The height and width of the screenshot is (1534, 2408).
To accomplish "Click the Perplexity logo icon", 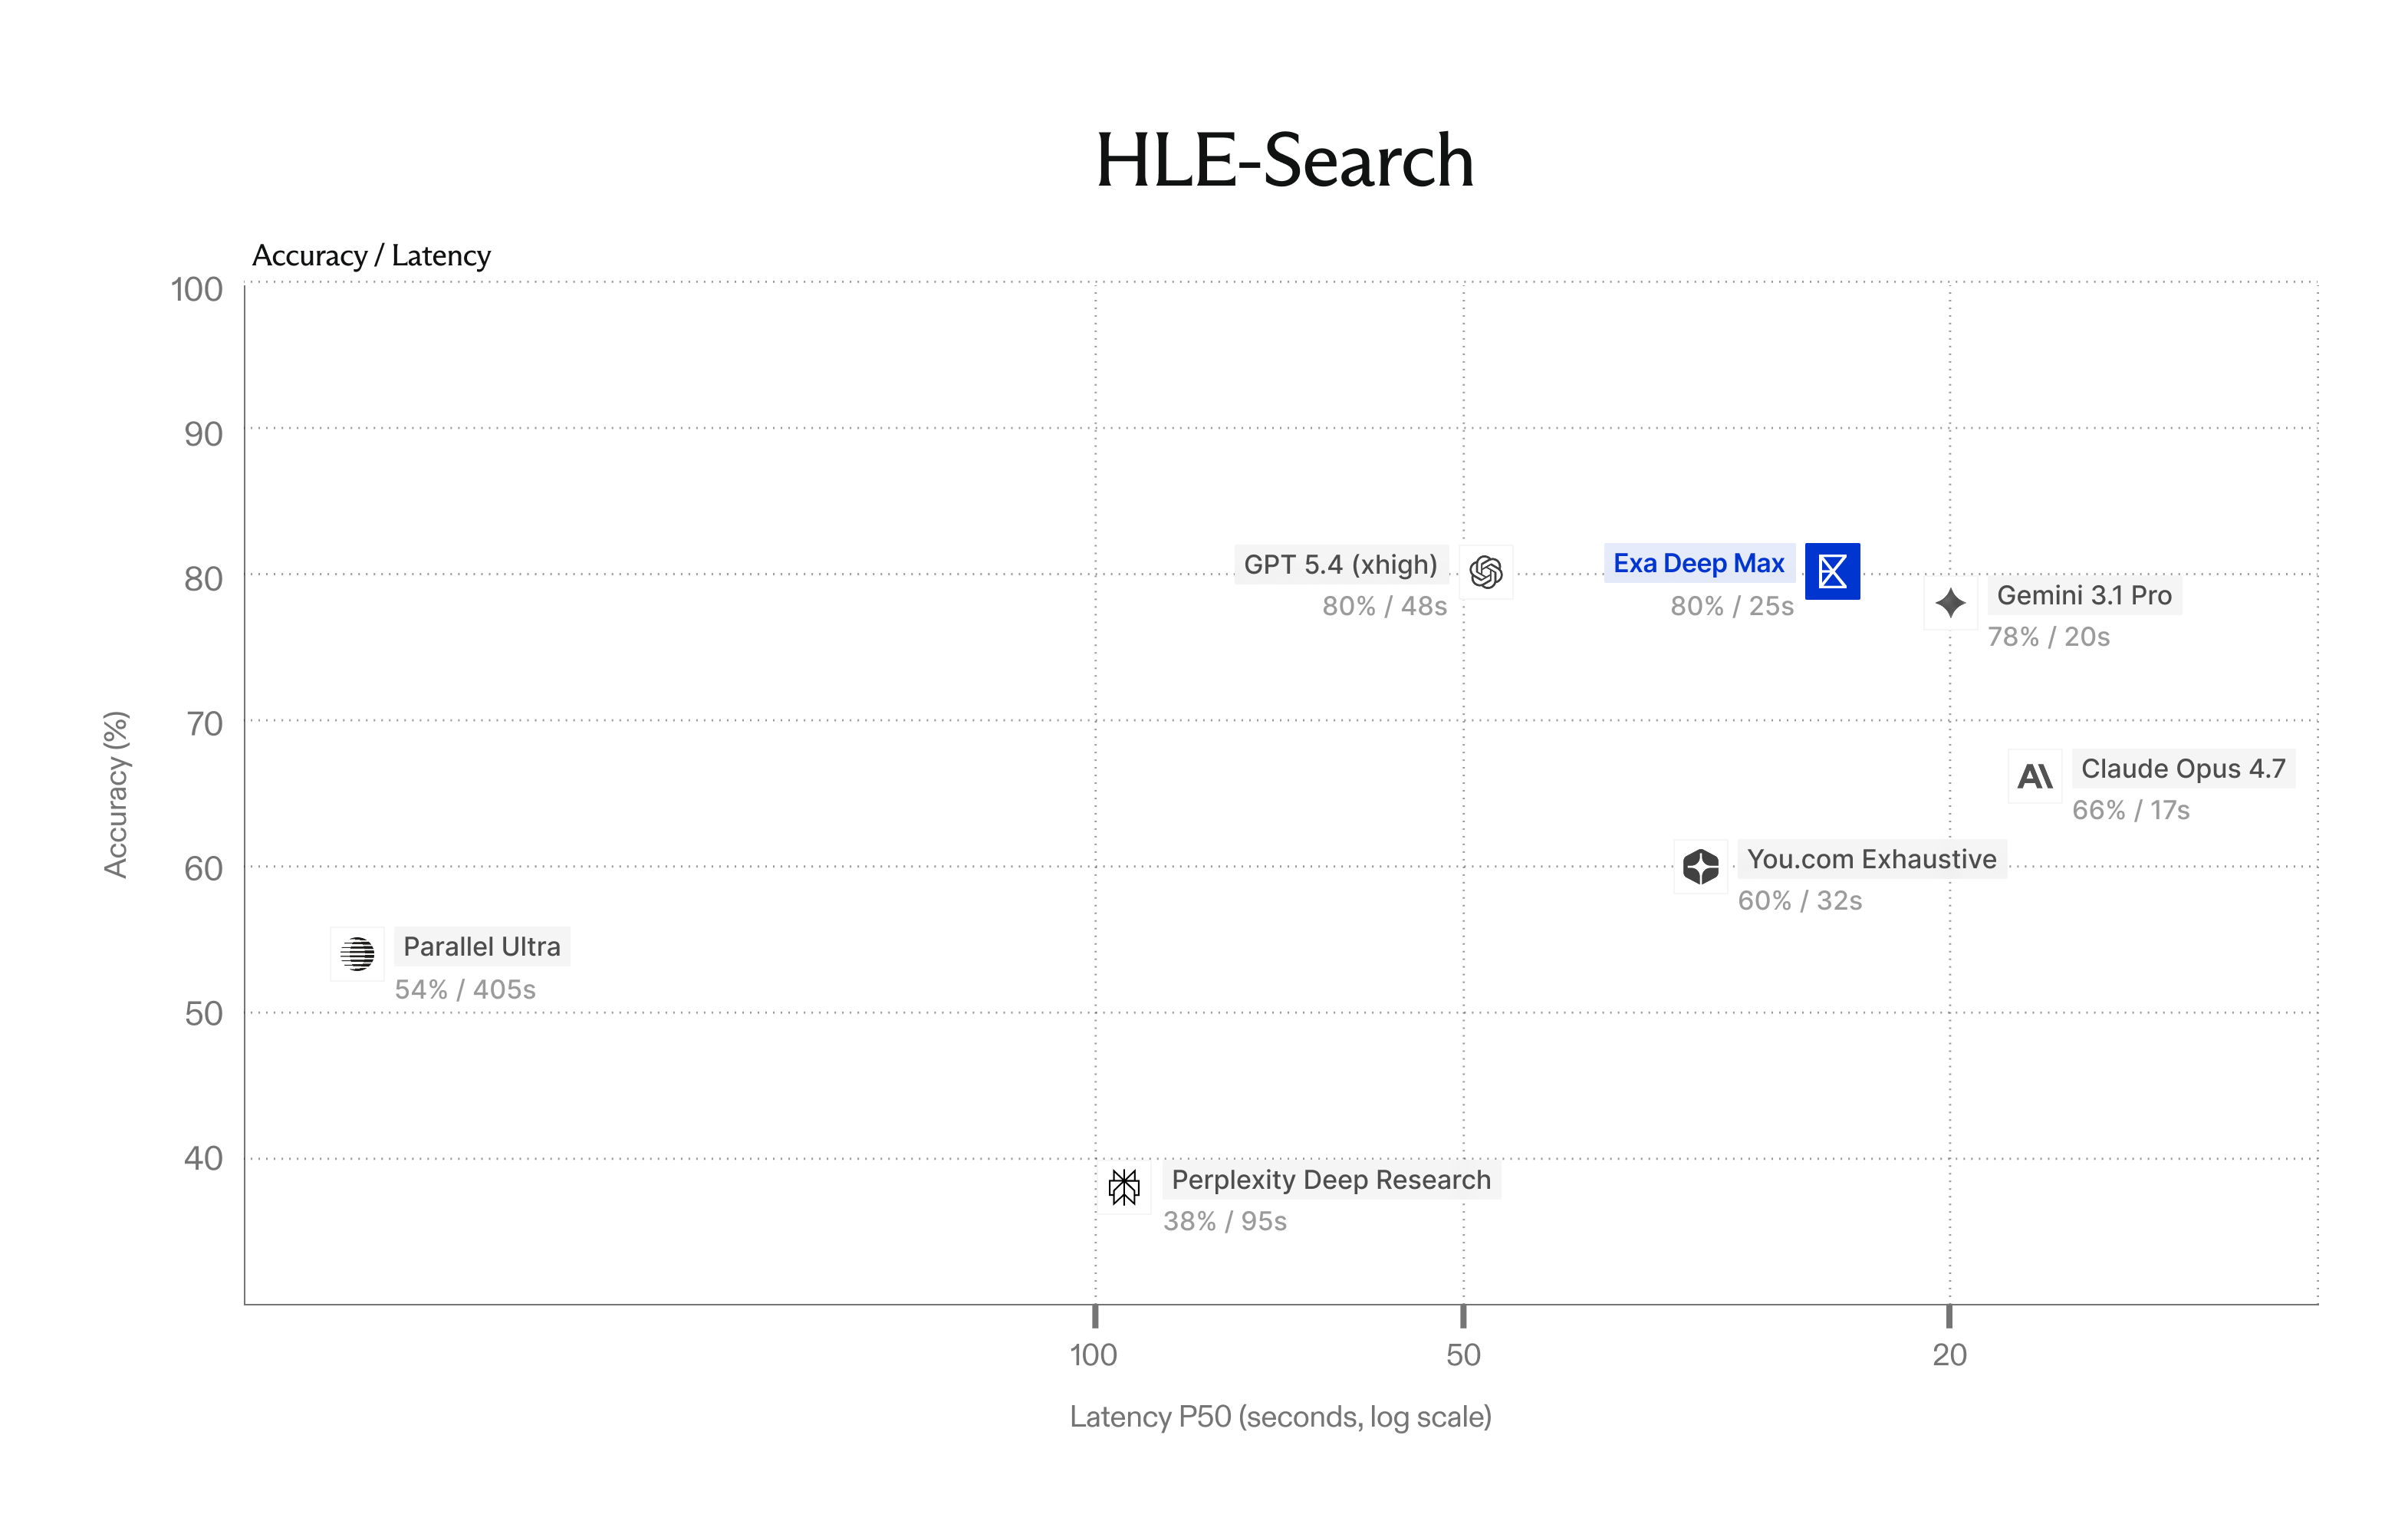I will tap(1124, 1187).
